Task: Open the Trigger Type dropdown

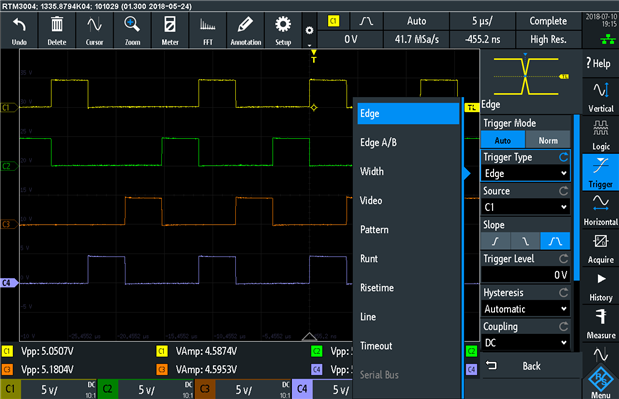Action: coord(525,173)
